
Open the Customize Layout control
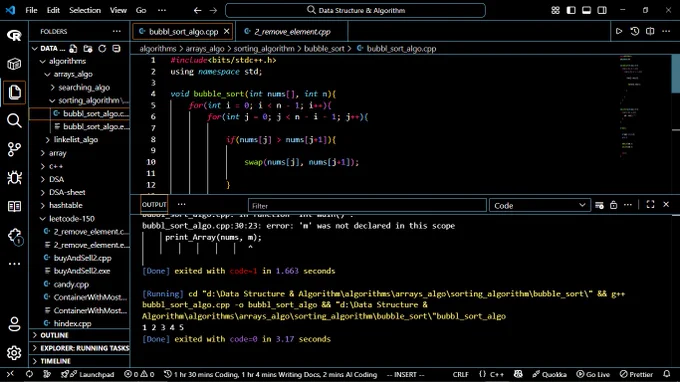[x=555, y=10]
